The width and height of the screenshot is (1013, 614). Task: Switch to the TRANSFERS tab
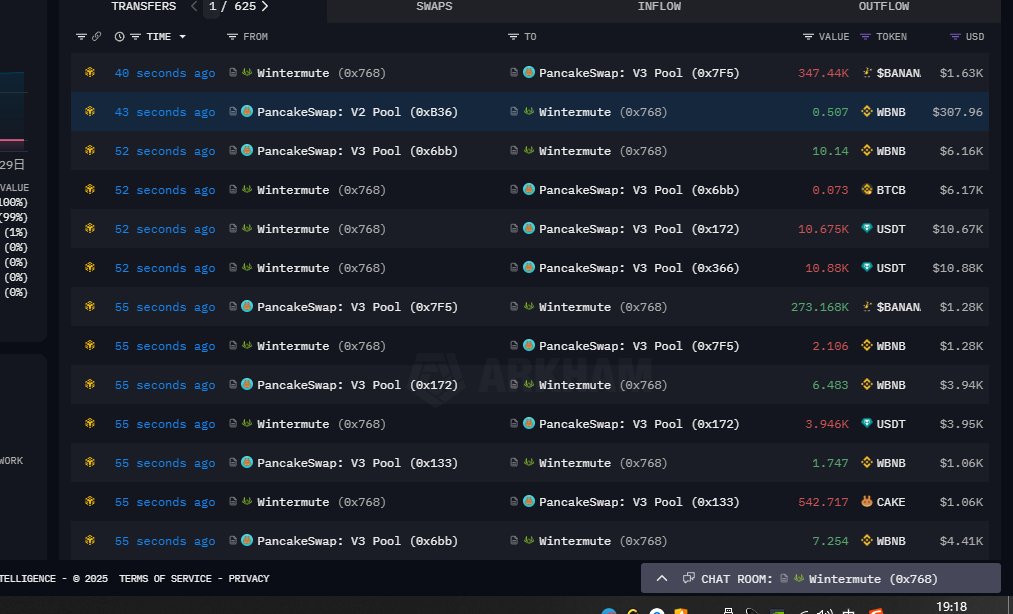point(143,6)
